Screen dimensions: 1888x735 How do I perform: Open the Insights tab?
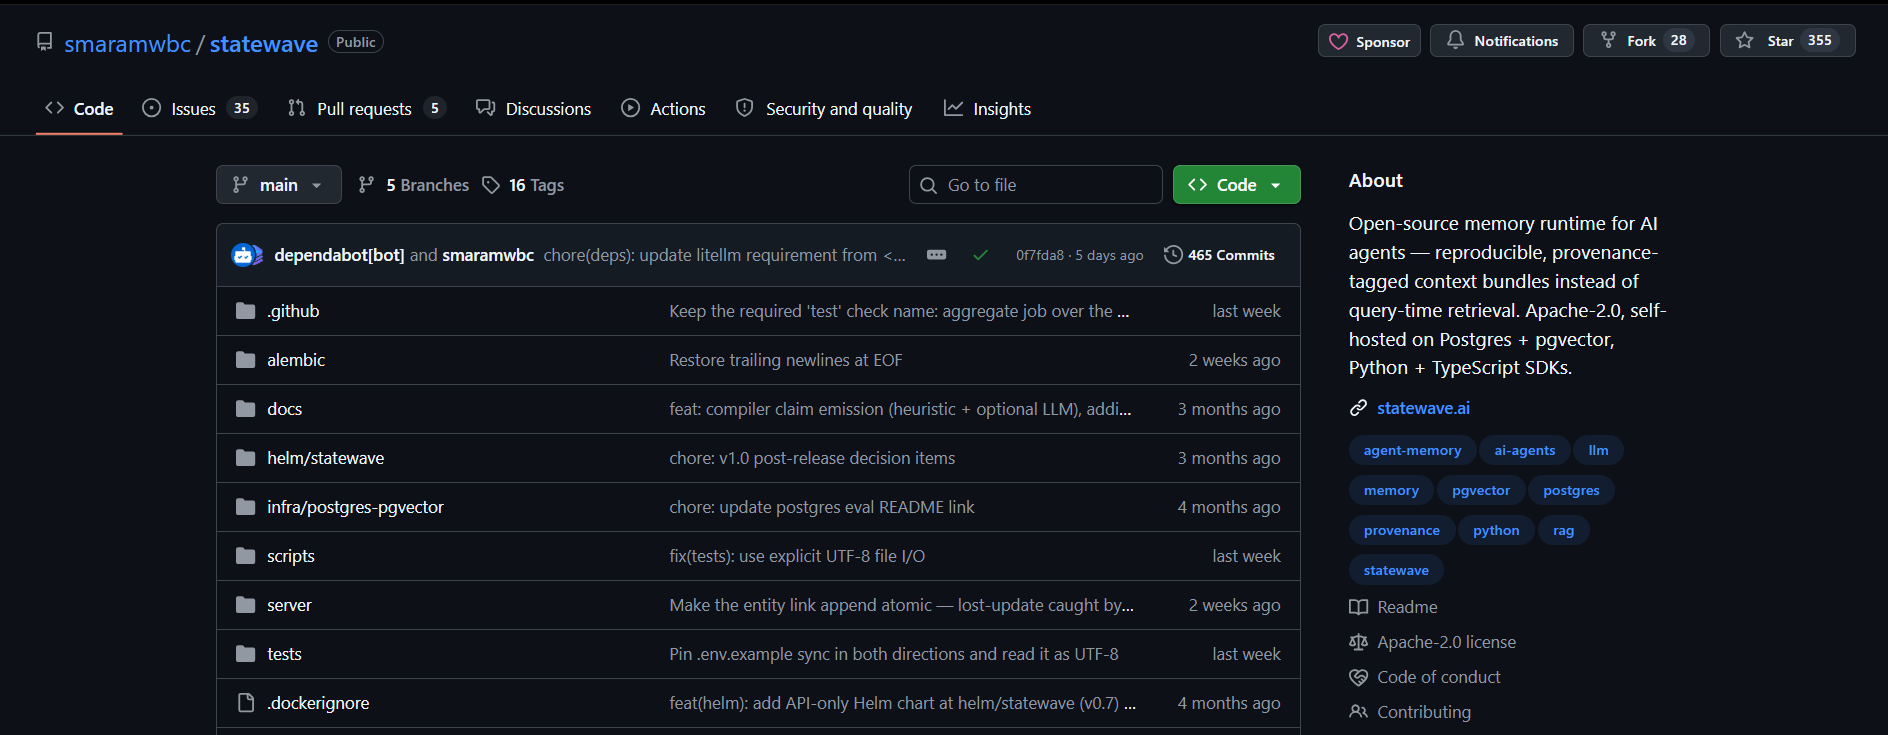coord(987,108)
